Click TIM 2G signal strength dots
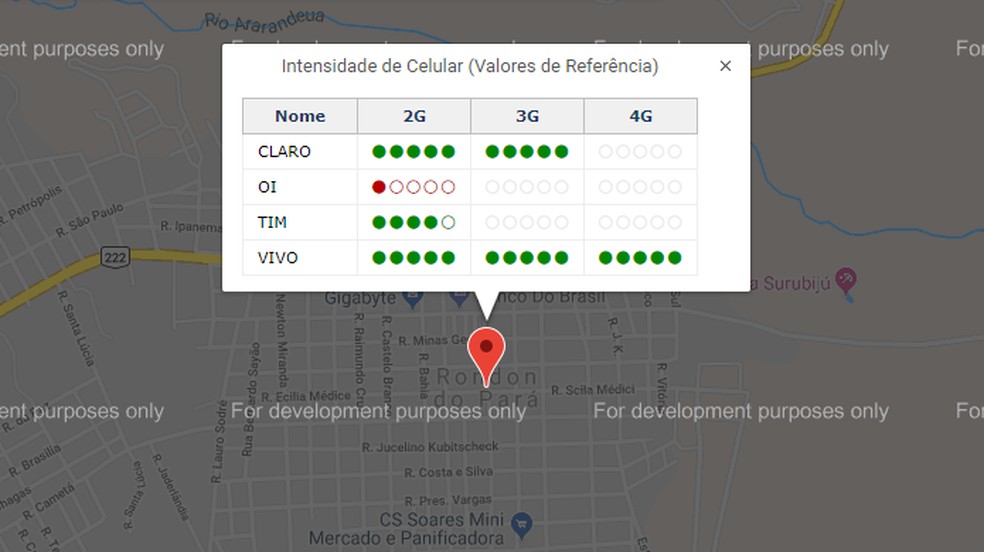 coord(413,222)
